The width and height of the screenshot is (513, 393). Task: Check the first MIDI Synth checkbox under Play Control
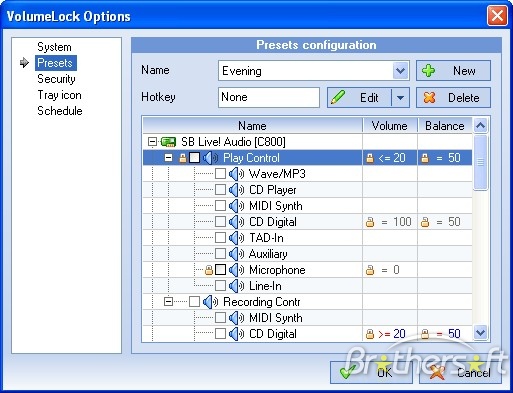(220, 206)
